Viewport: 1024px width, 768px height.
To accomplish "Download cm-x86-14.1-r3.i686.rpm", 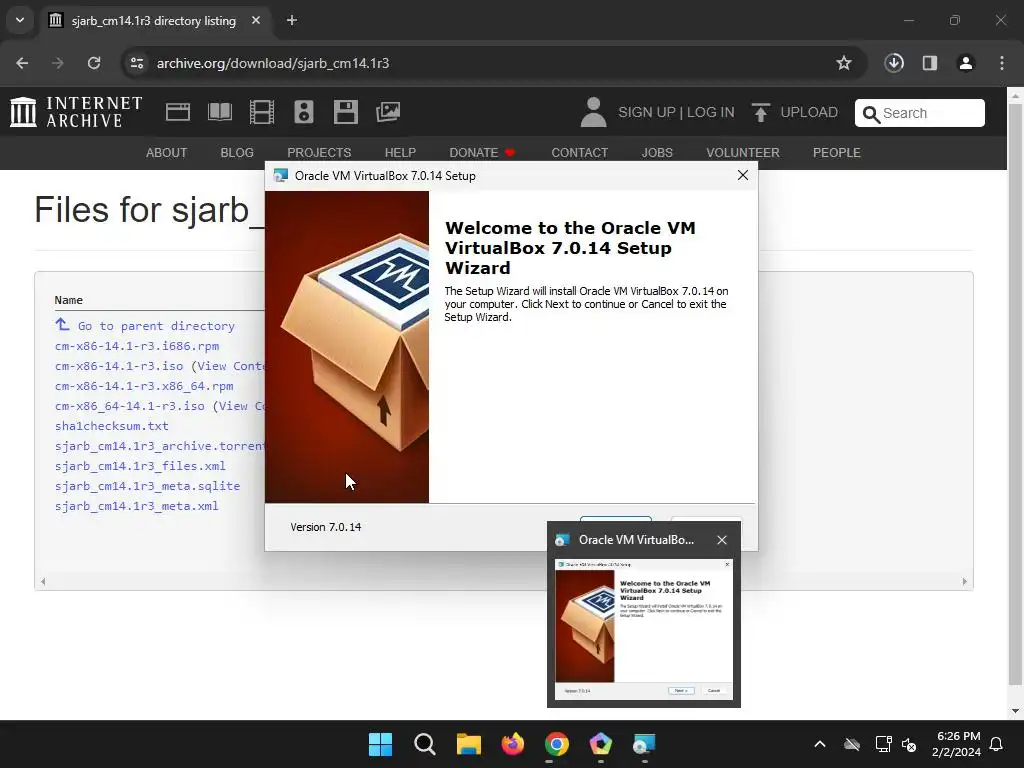I will pos(137,346).
